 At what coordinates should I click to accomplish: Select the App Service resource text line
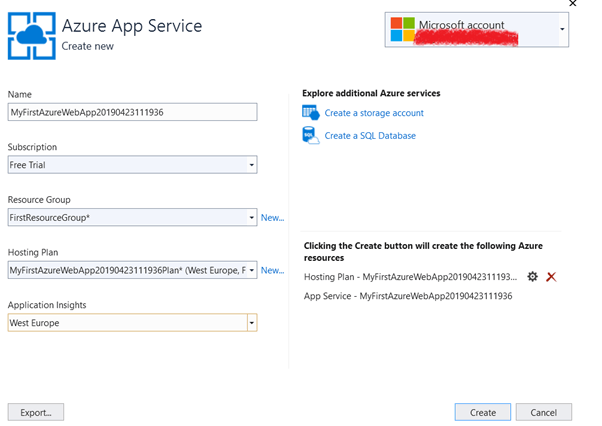pos(408,296)
